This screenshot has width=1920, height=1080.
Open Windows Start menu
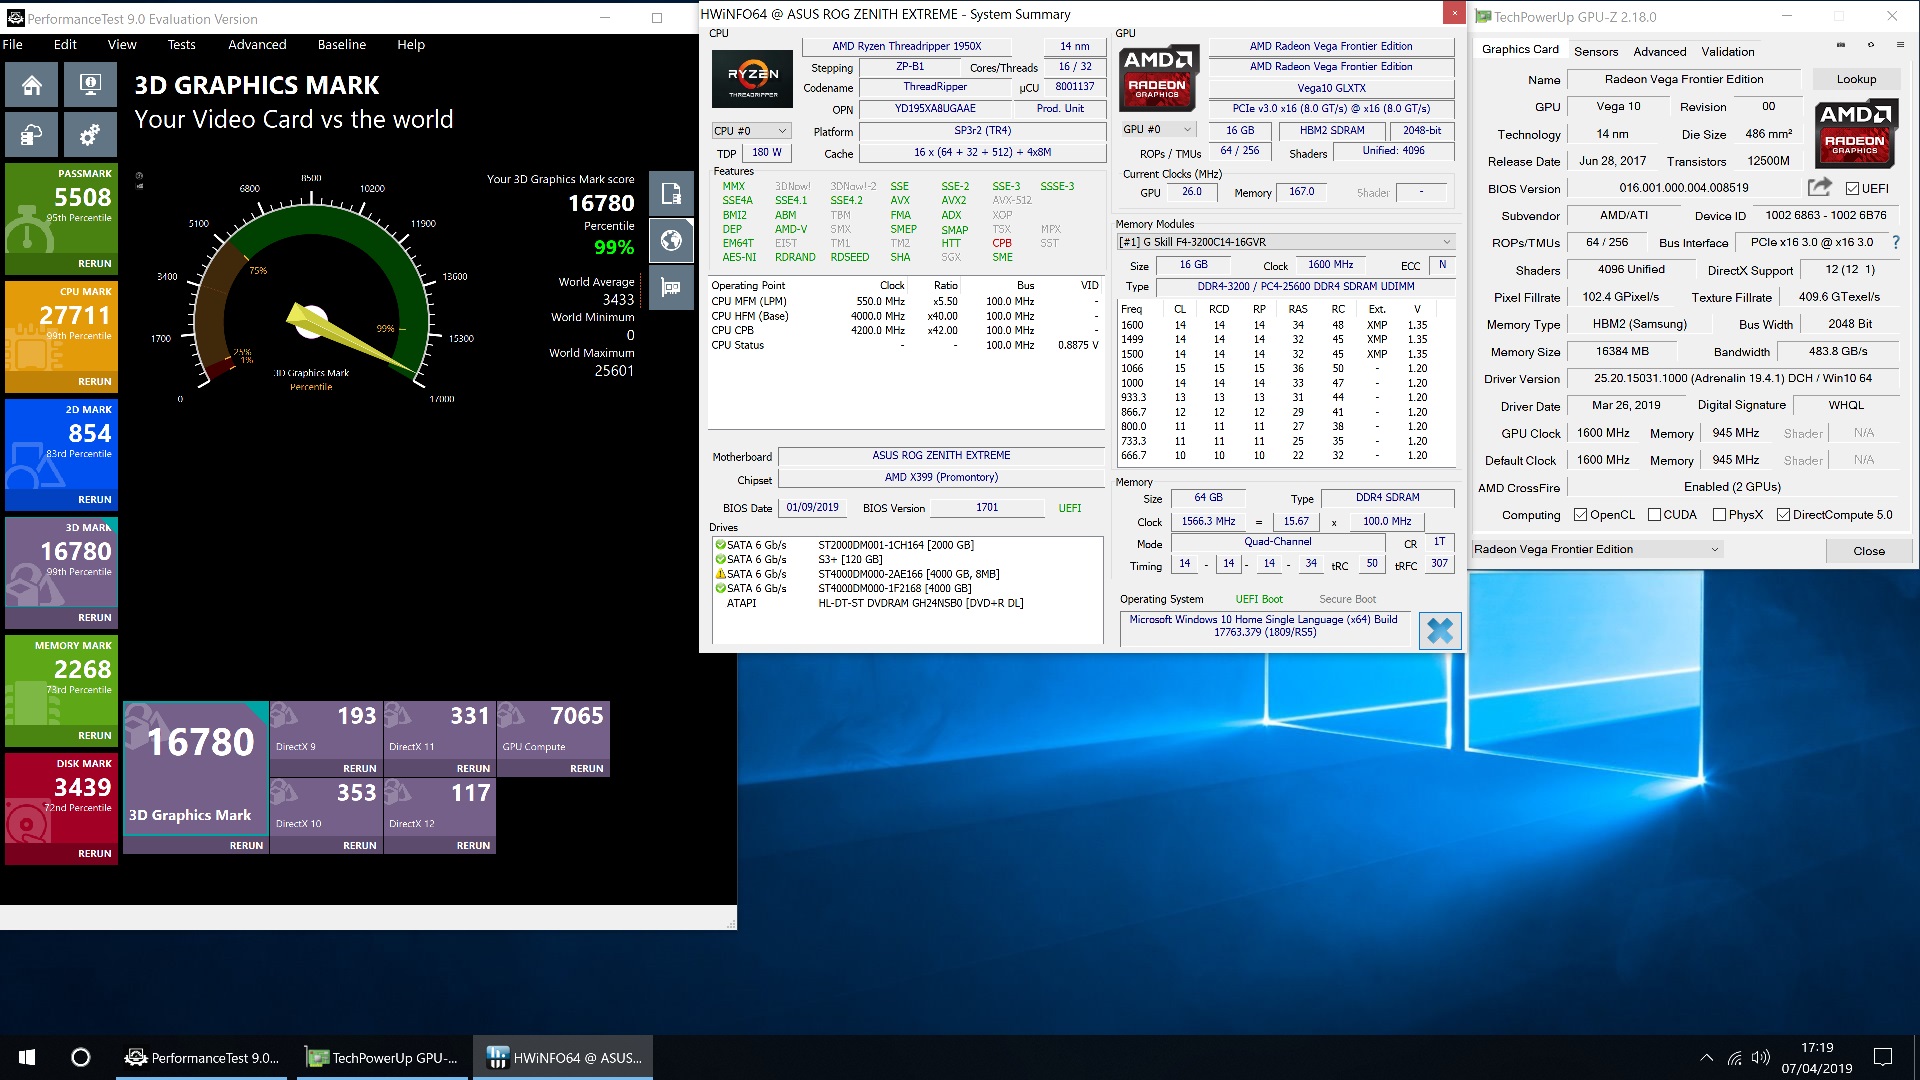point(27,1057)
